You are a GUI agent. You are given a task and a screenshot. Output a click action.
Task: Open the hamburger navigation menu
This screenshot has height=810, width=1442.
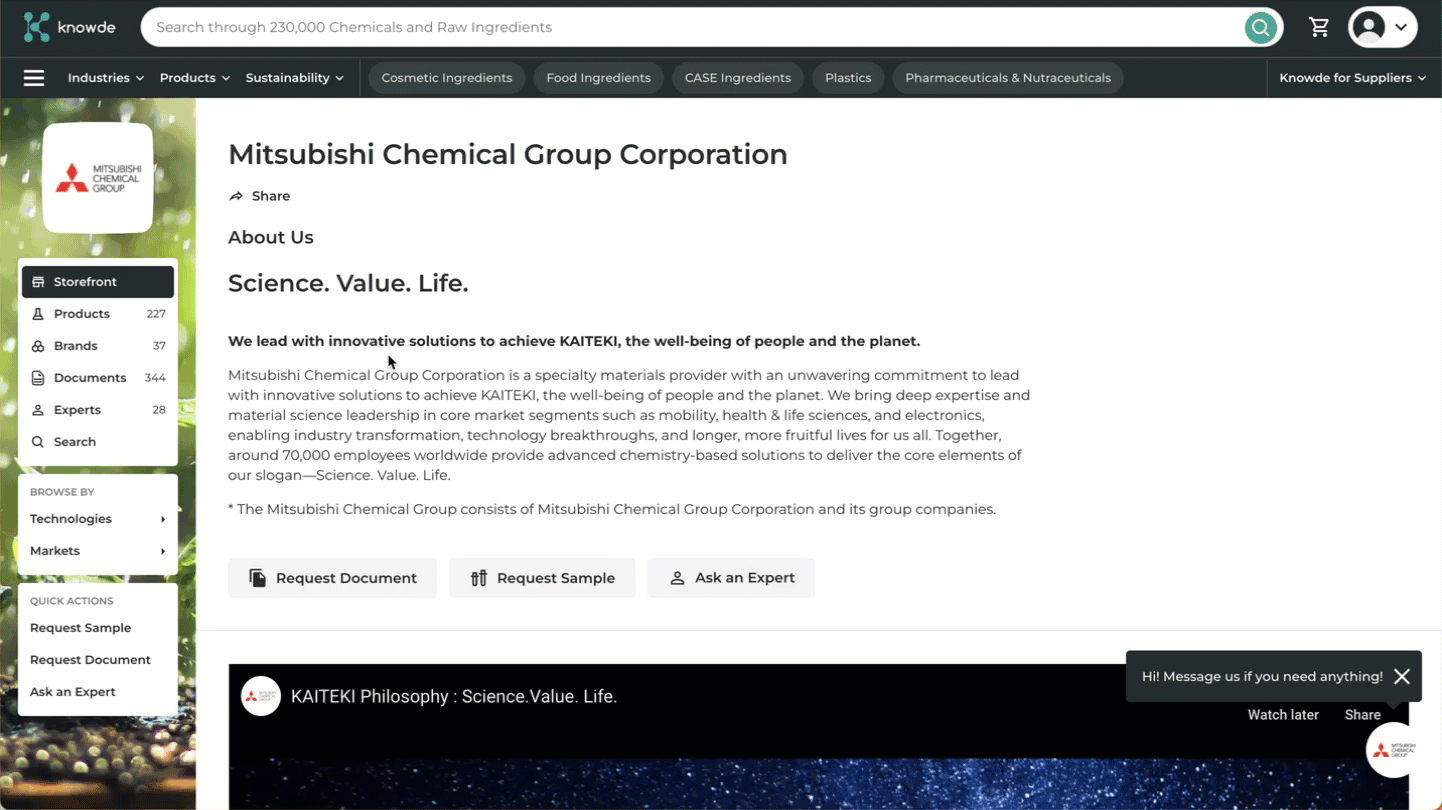pyautogui.click(x=34, y=78)
